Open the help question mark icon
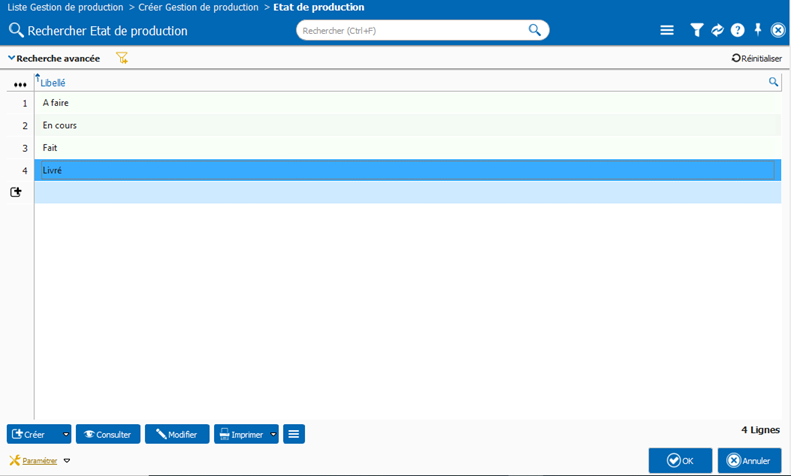Image resolution: width=791 pixels, height=476 pixels. (738, 31)
